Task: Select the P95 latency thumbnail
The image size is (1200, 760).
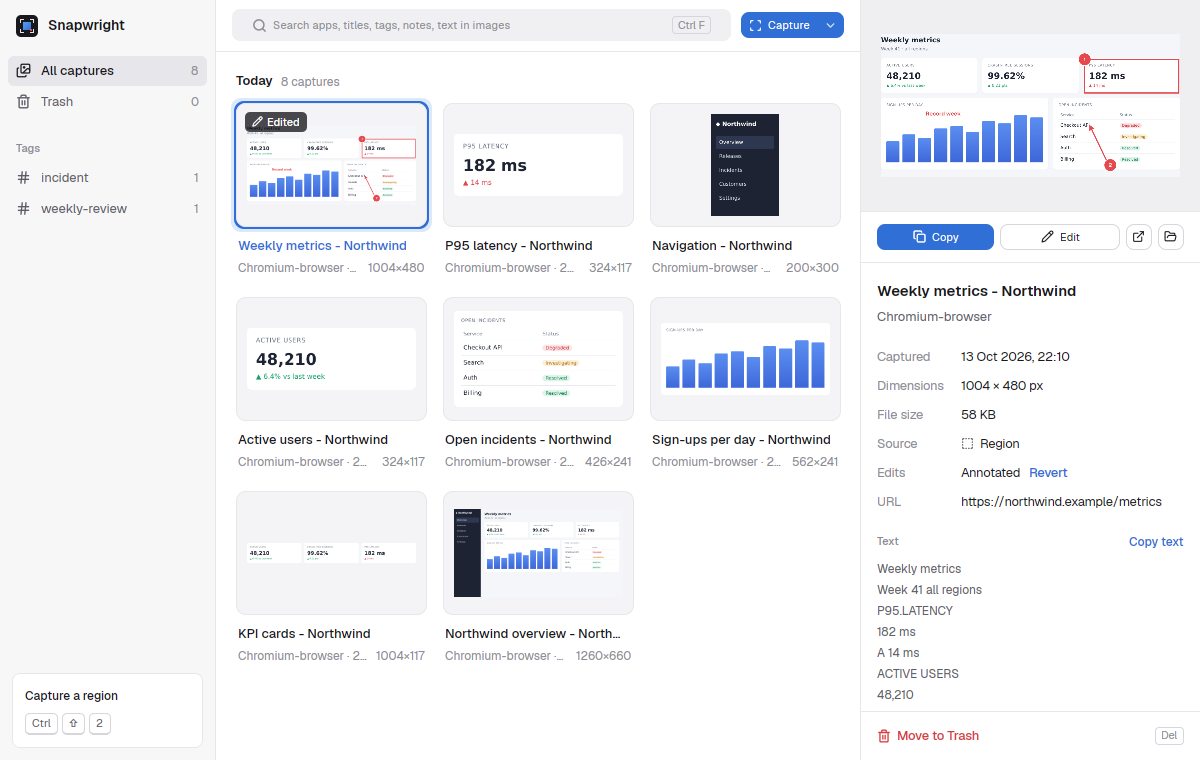Action: click(538, 165)
